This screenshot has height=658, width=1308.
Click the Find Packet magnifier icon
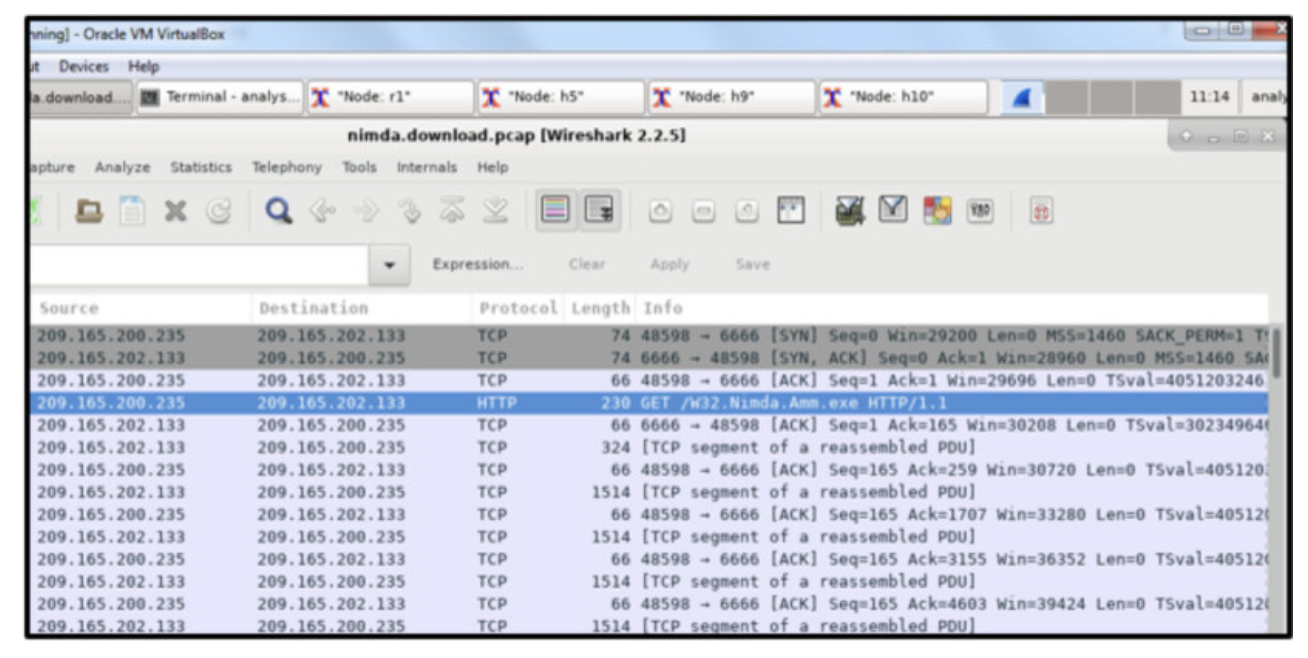[280, 212]
